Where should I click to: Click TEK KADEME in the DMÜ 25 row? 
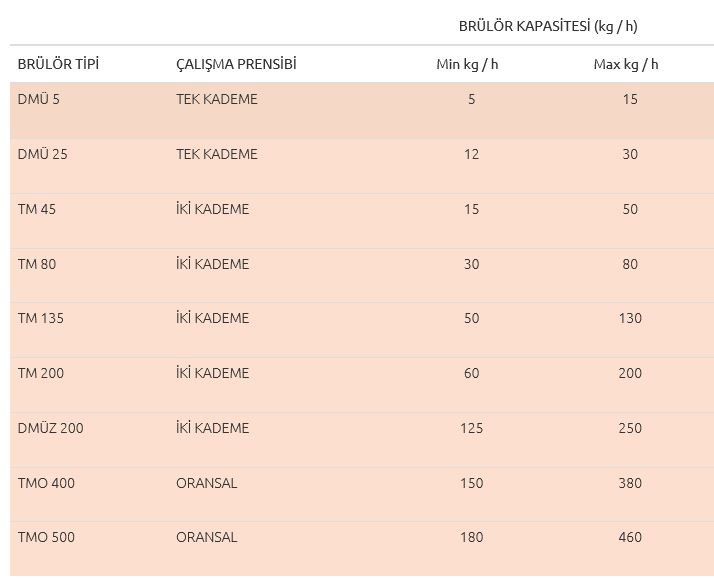pyautogui.click(x=216, y=154)
